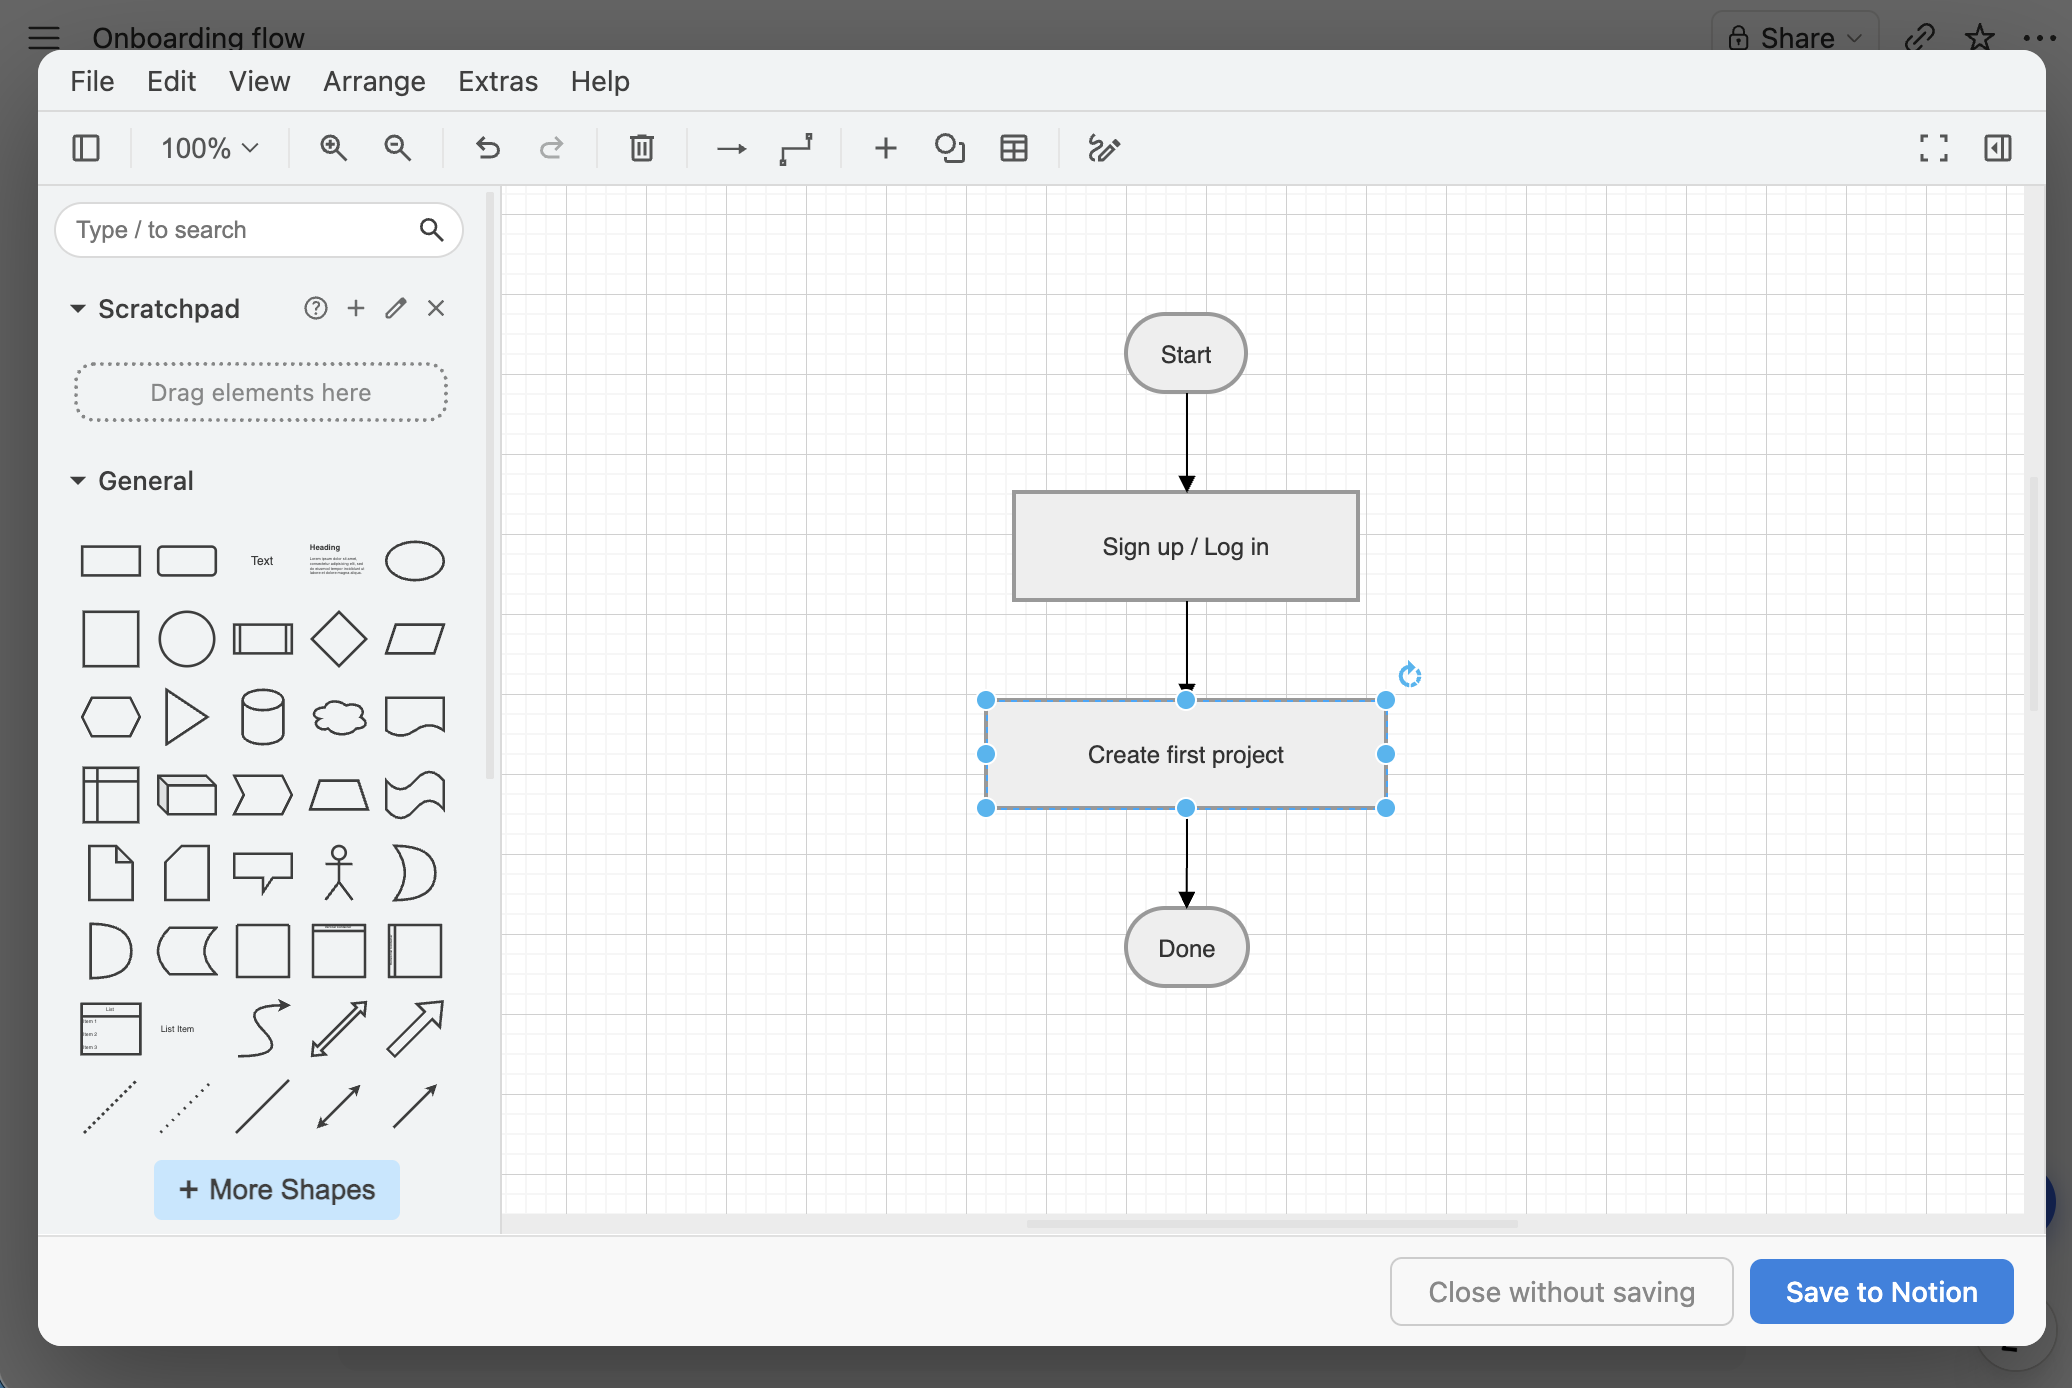Open the 100% zoom level dropdown

[x=209, y=148]
